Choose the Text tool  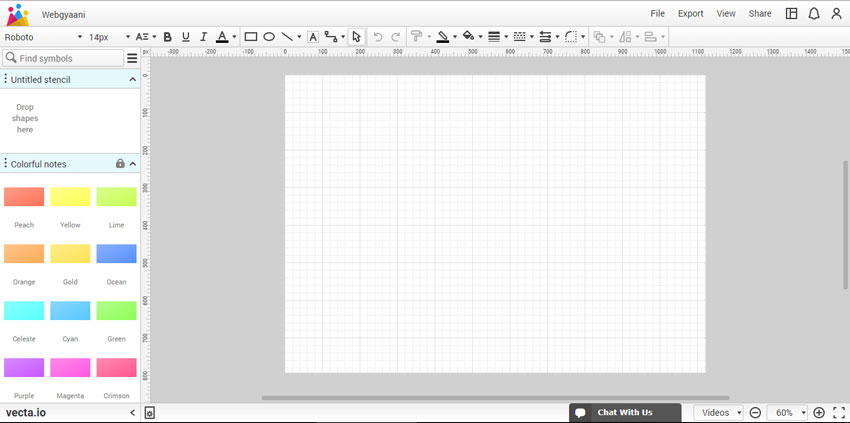[x=313, y=37]
